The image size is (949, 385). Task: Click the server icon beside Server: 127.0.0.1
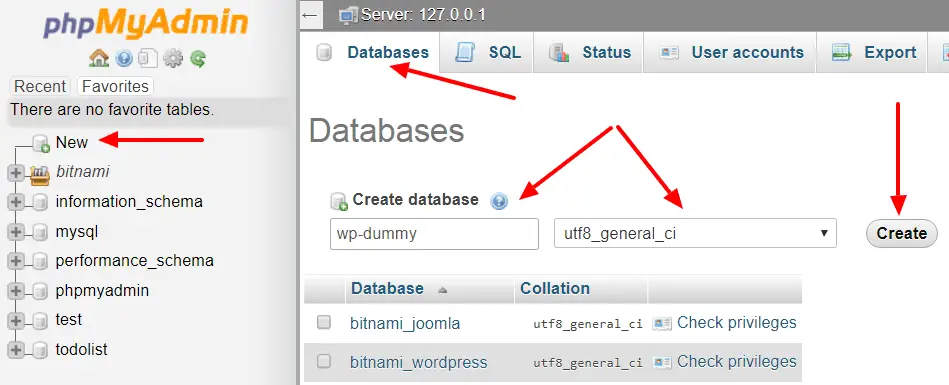pos(348,15)
